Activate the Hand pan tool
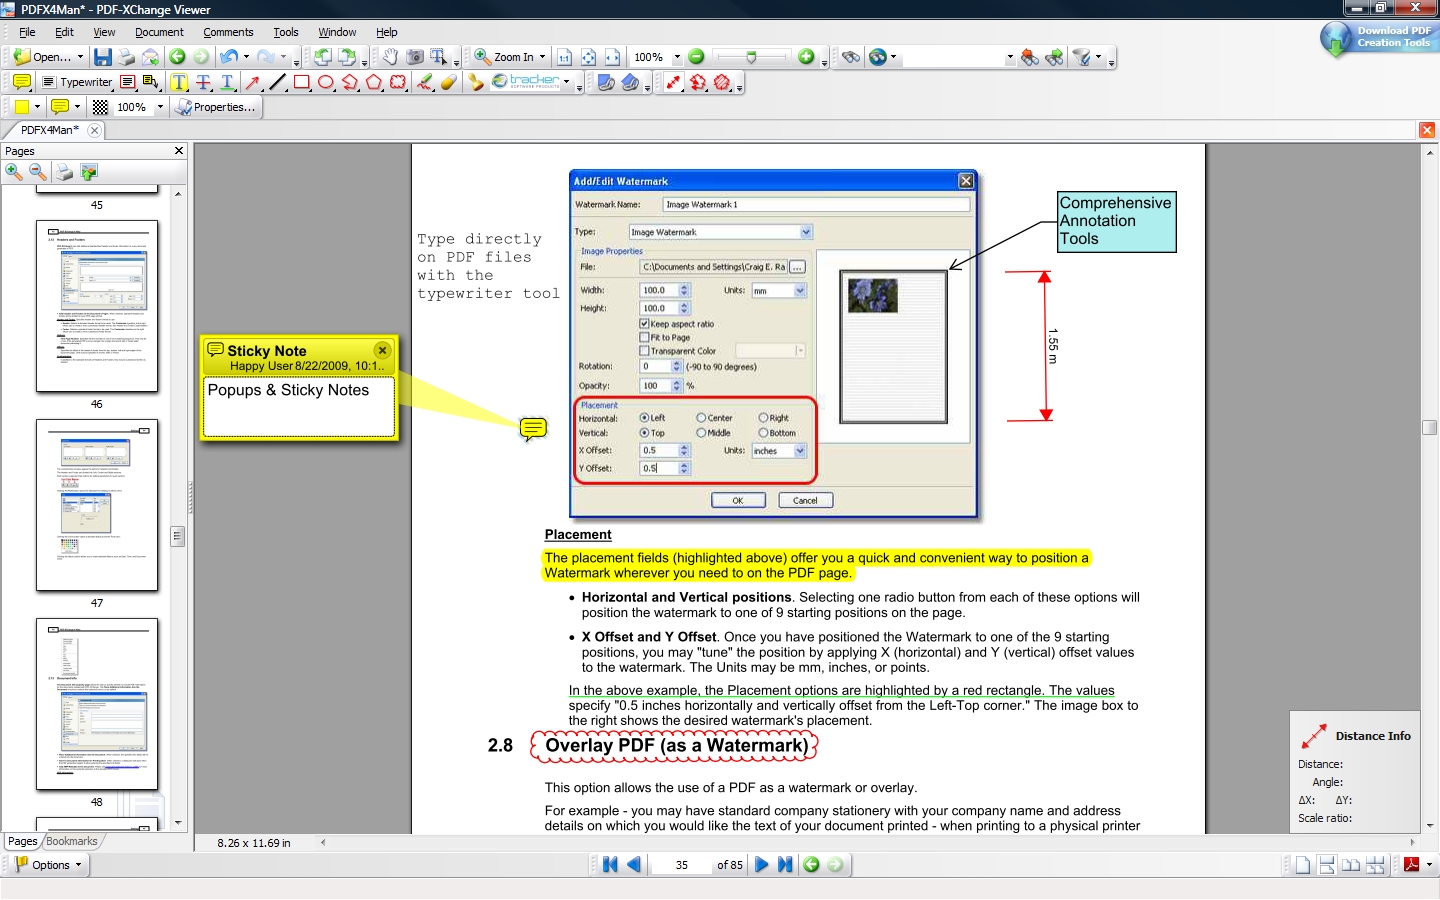Viewport: 1440px width, 900px height. coord(389,57)
